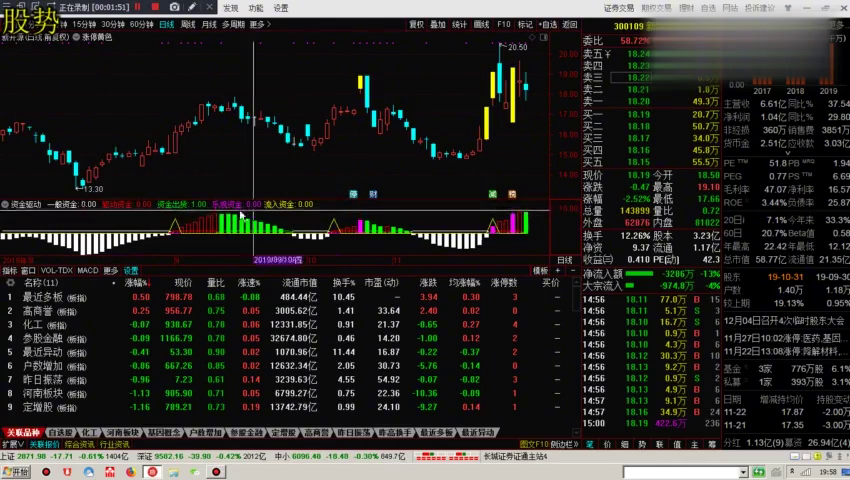Open settings gear in list header

10,283
